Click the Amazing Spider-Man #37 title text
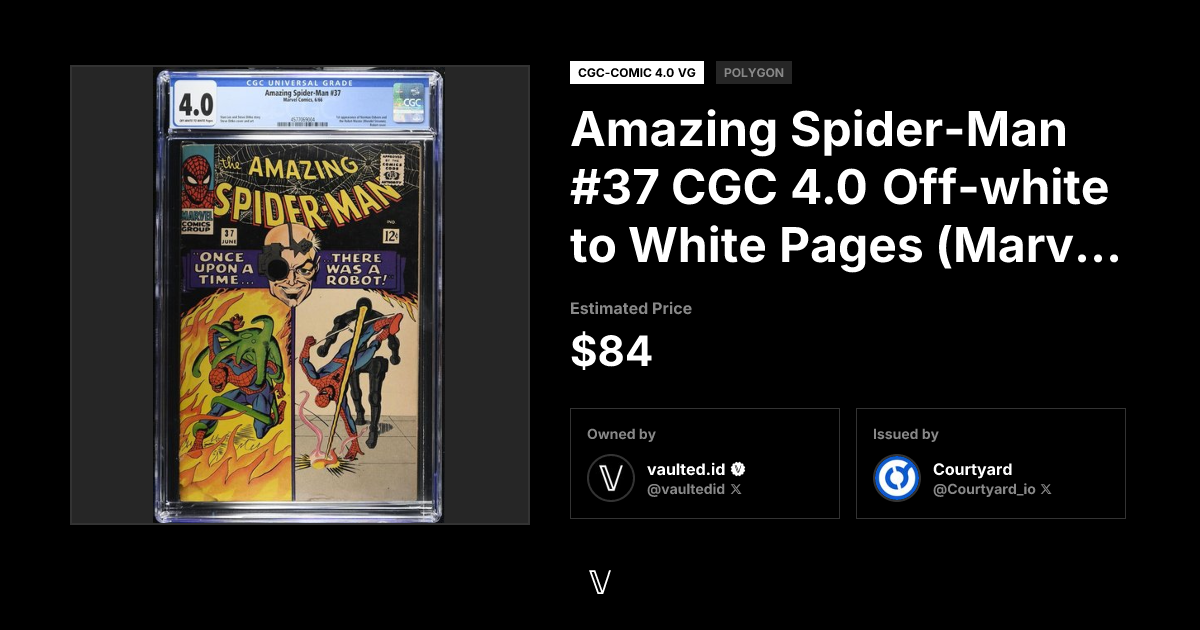The image size is (1200, 630). [844, 188]
